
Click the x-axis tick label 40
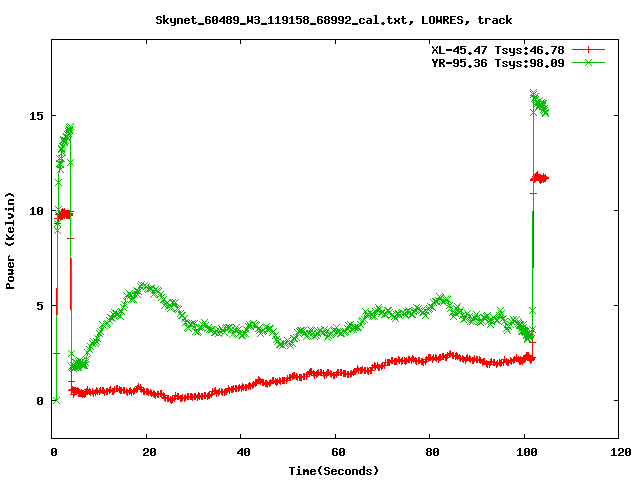coord(244,452)
